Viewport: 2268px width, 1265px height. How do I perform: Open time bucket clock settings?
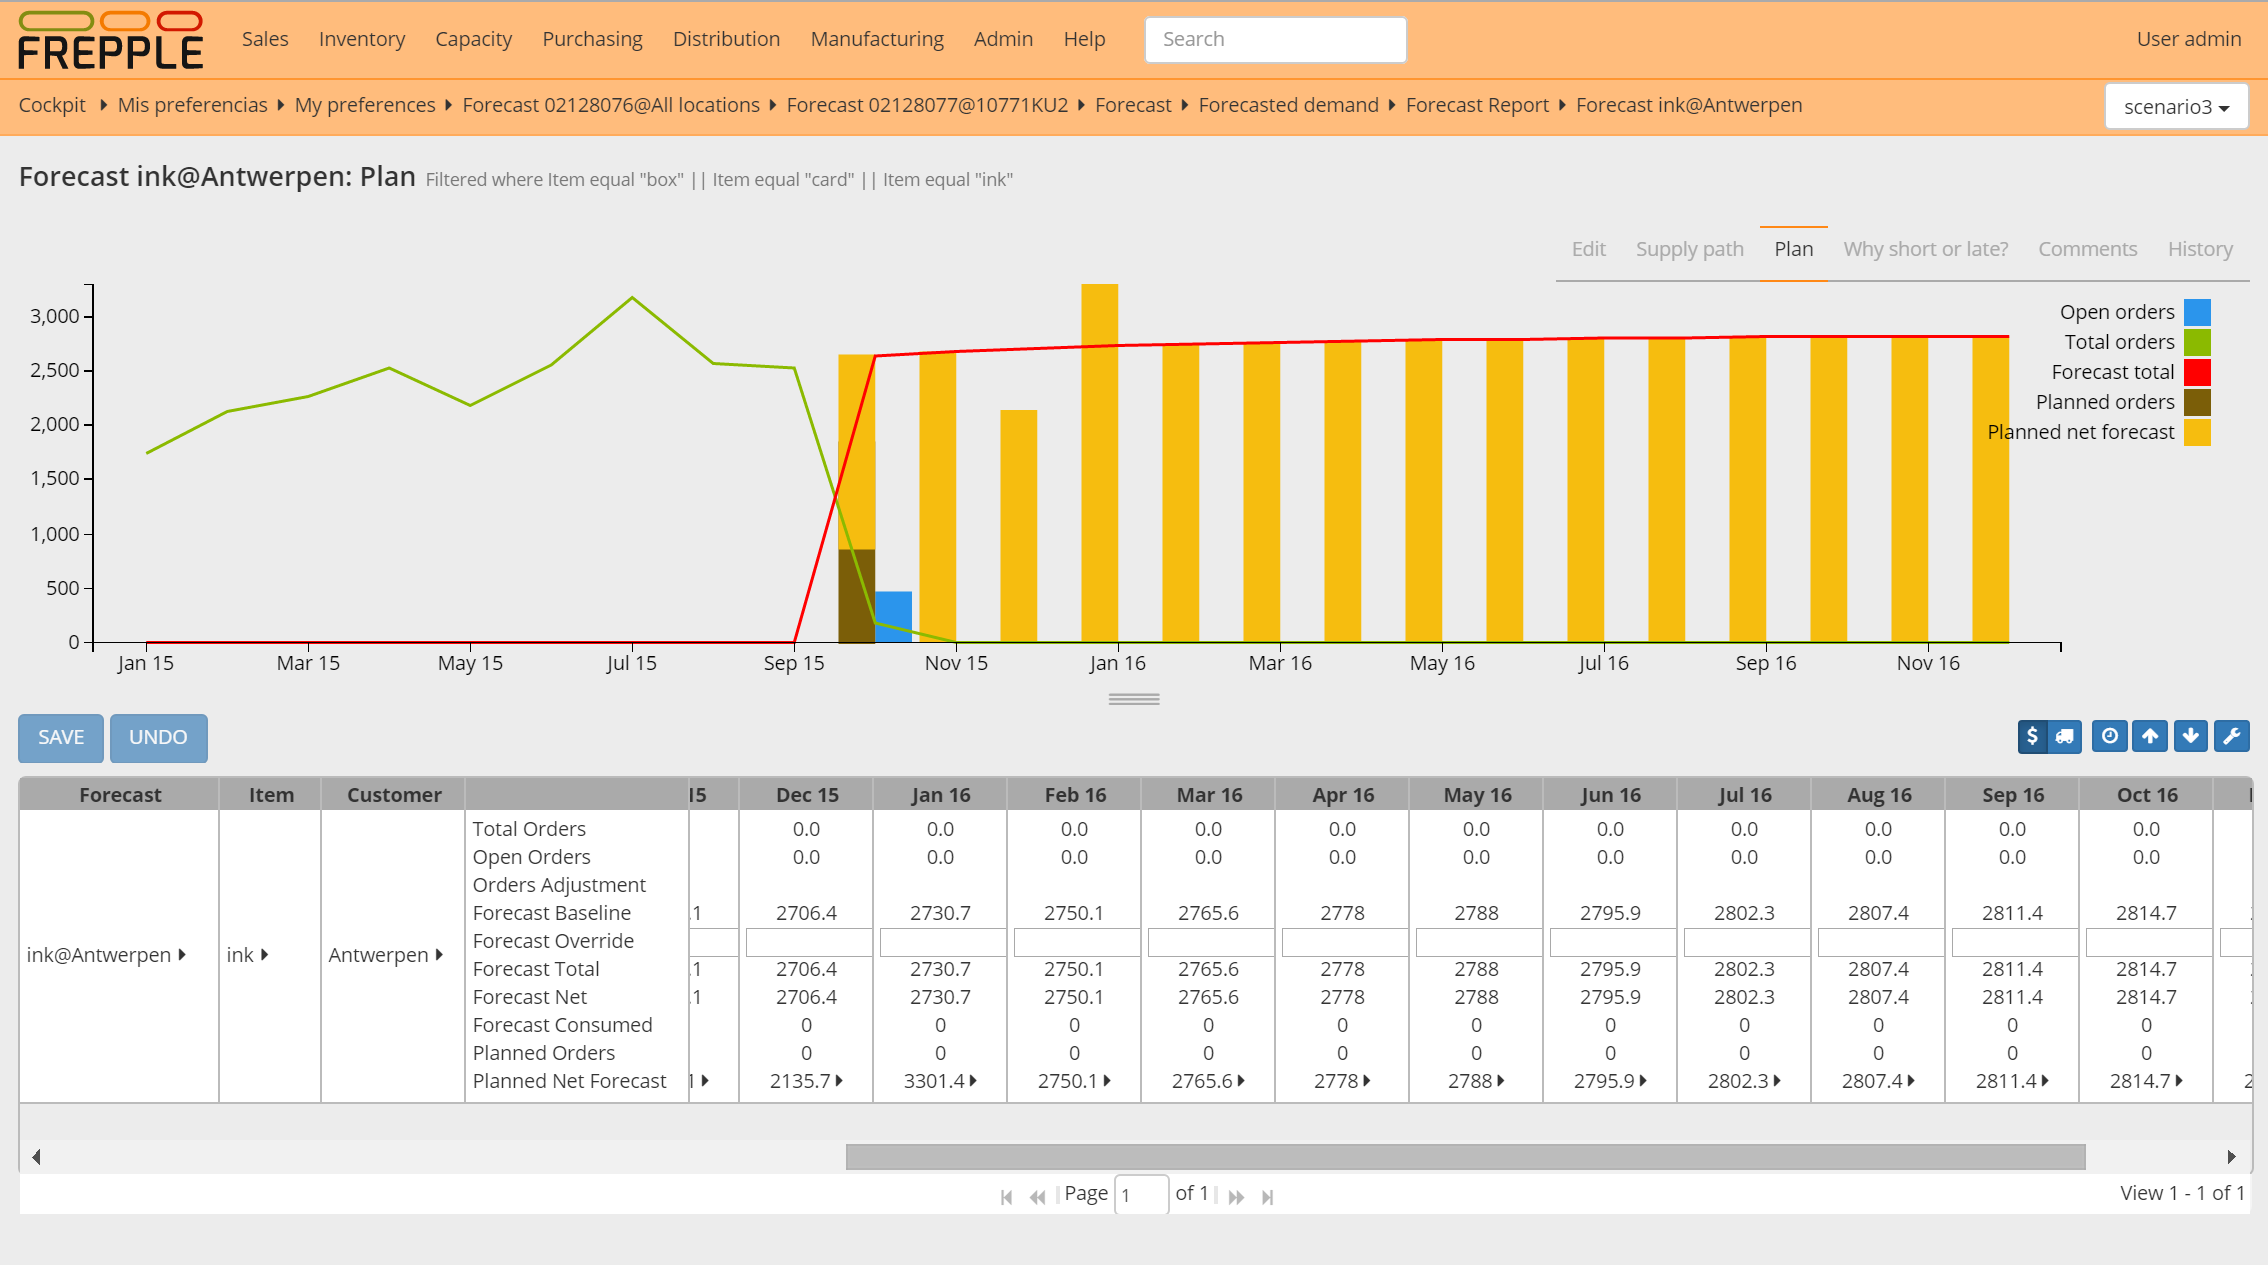click(2109, 737)
